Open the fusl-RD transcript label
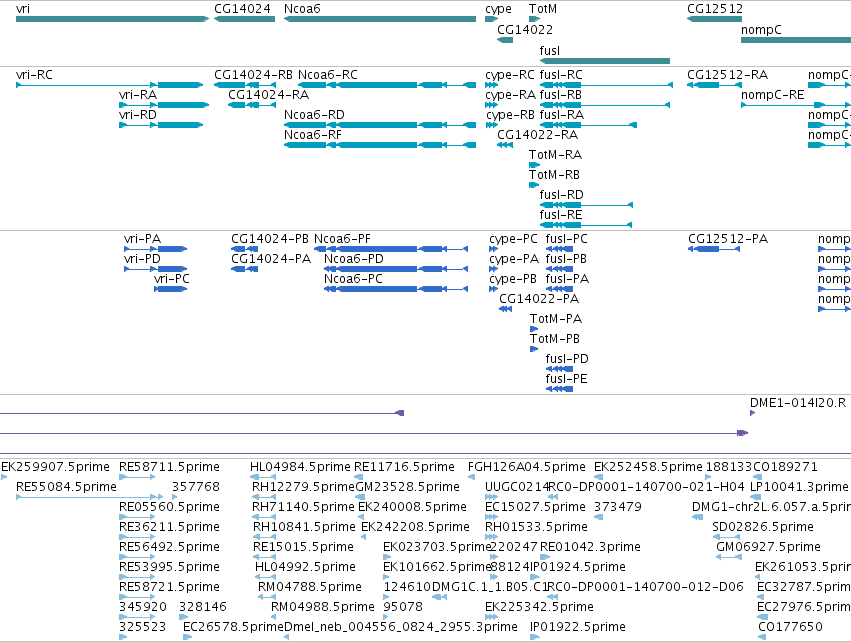 (x=561, y=195)
